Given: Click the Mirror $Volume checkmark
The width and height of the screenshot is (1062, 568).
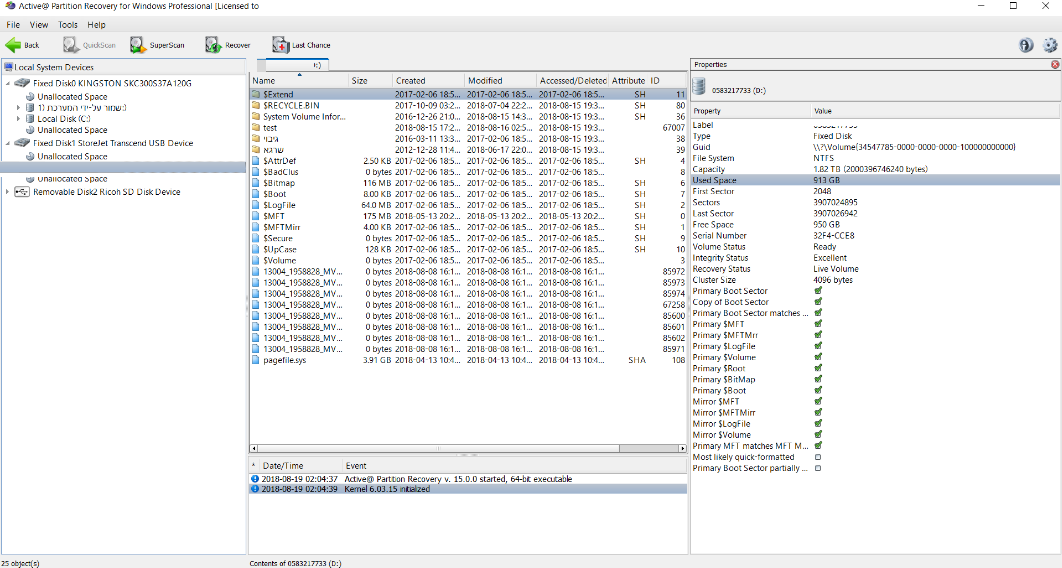Looking at the screenshot, I should coord(818,435).
